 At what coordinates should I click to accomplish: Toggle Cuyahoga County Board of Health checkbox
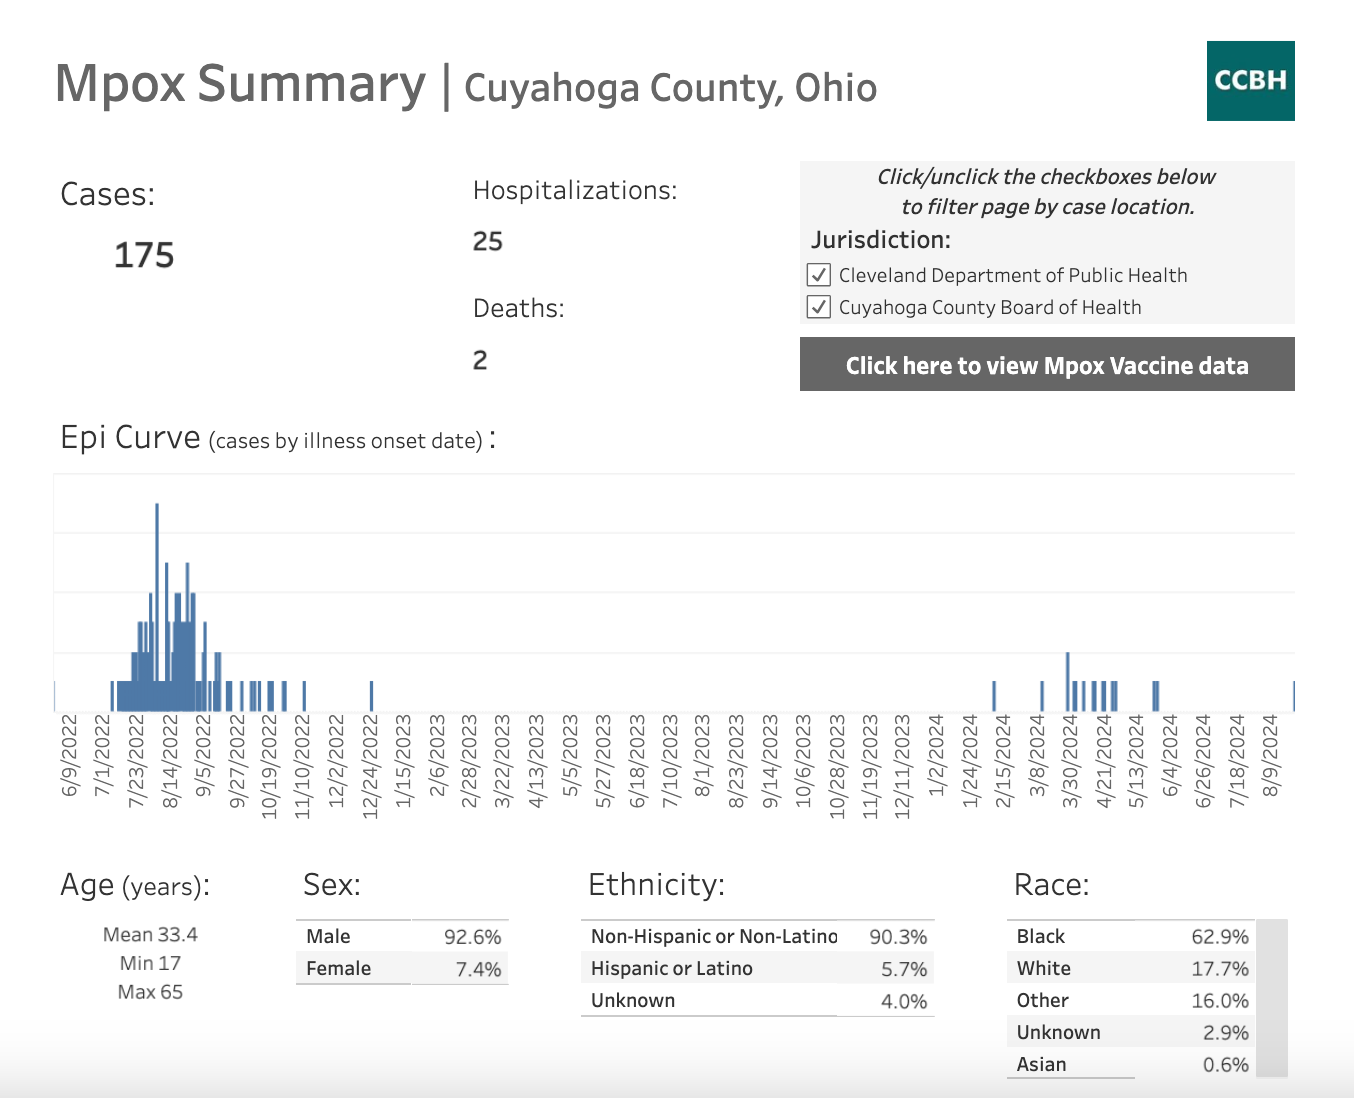819,307
